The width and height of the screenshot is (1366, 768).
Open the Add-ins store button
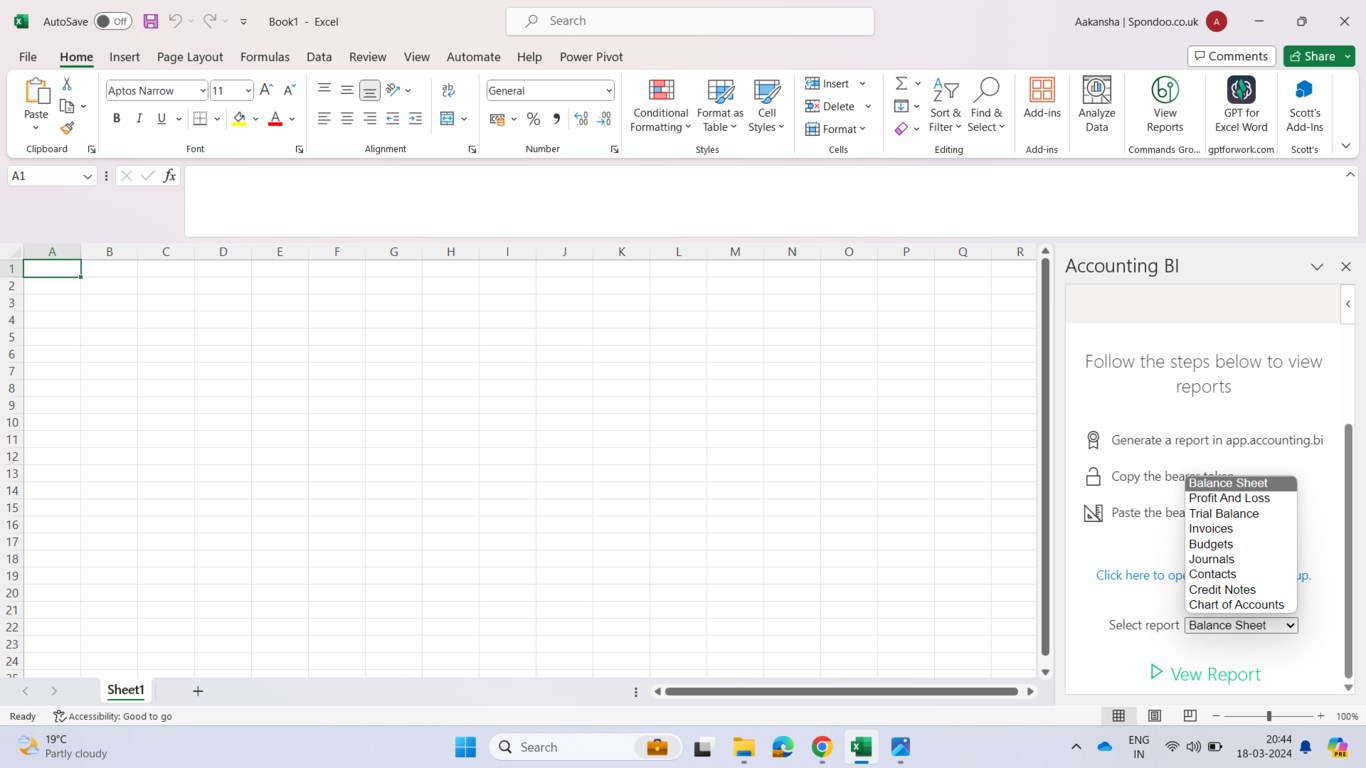coord(1042,98)
